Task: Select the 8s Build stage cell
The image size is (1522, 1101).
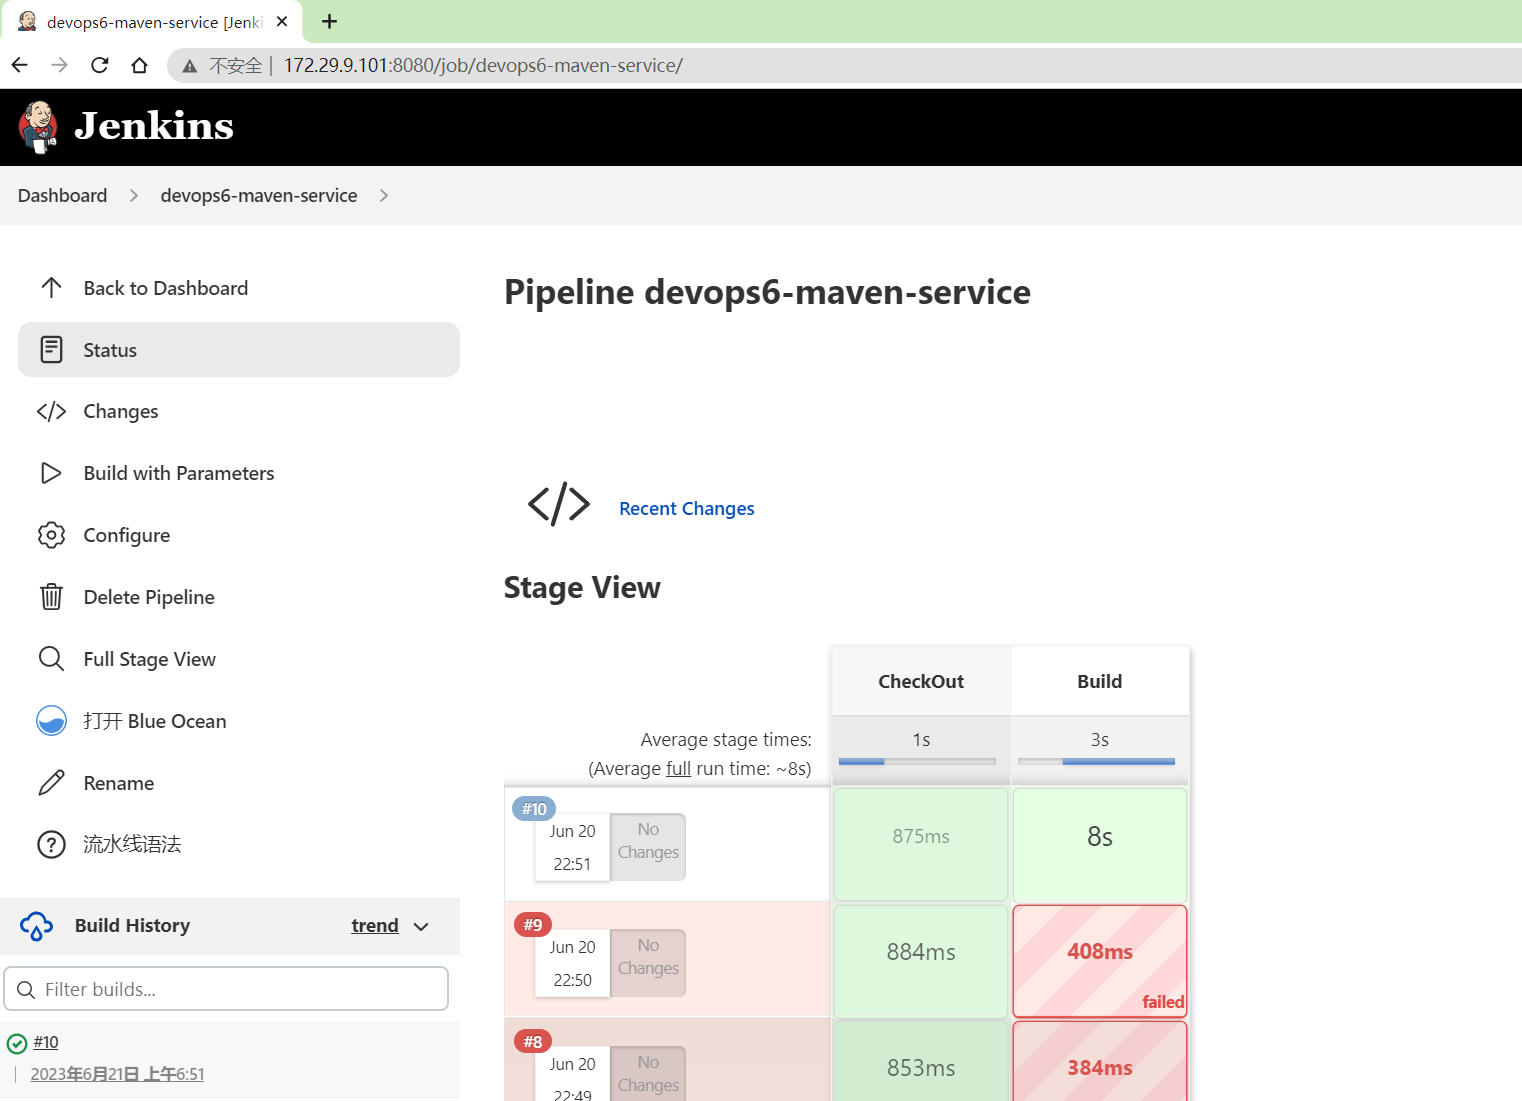Action: [1100, 844]
